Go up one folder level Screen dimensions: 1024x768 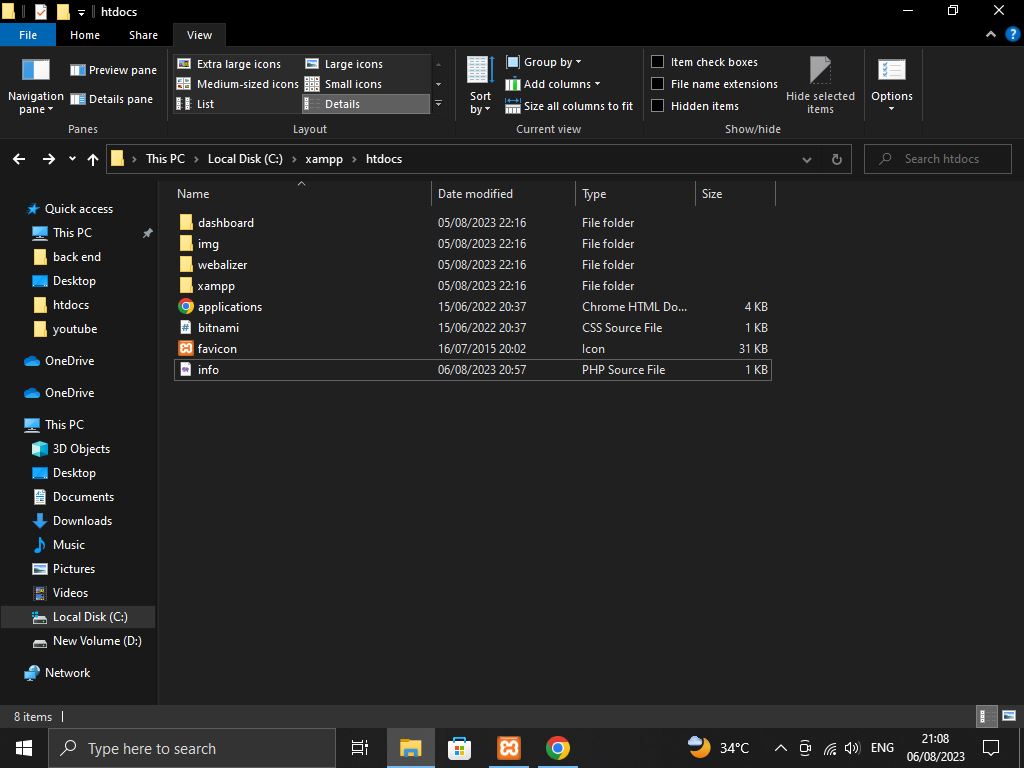tap(93, 159)
